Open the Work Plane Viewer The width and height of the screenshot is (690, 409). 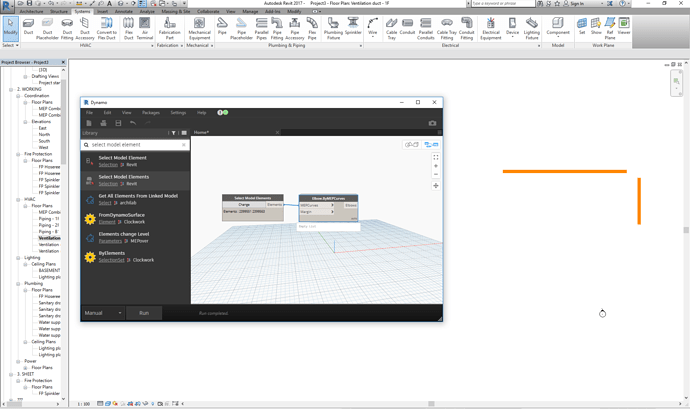(624, 26)
